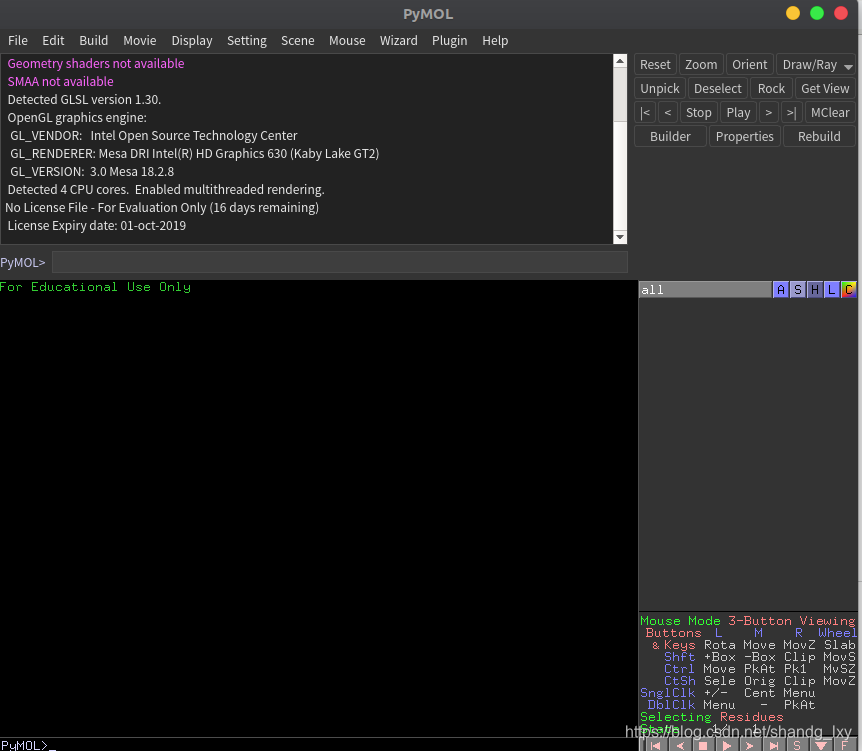Click 'Detected GLSL version 1.30.' log line
Screen dimensions: 862x751
click(84, 100)
